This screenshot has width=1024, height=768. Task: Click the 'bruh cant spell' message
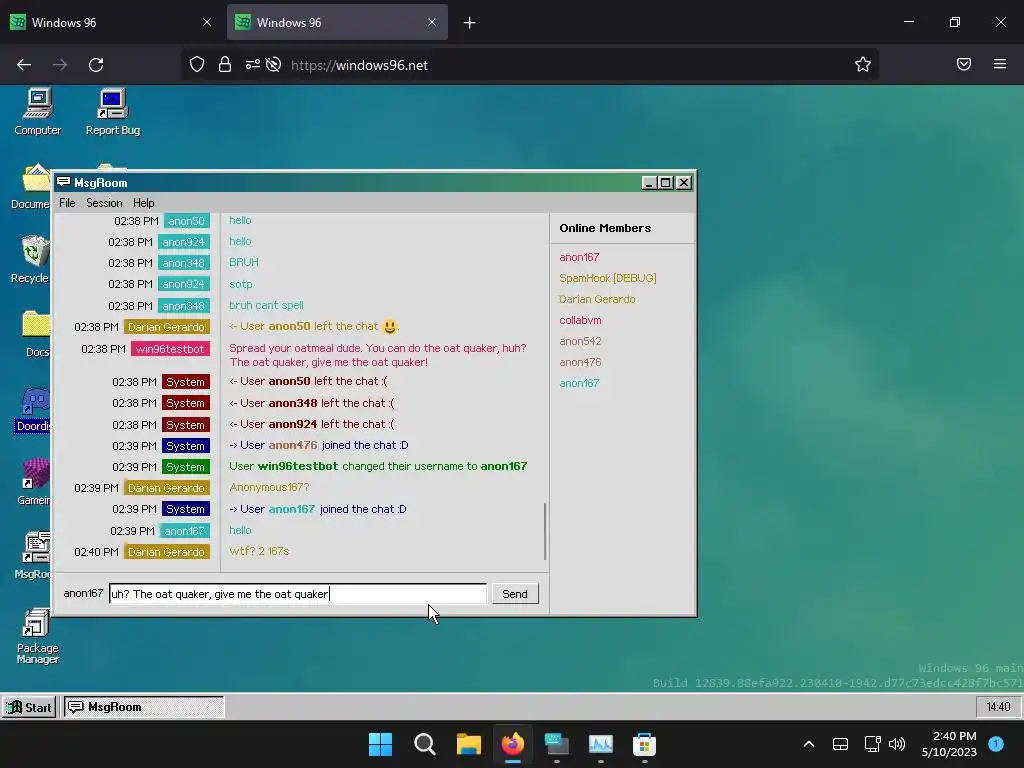pyautogui.click(x=266, y=305)
